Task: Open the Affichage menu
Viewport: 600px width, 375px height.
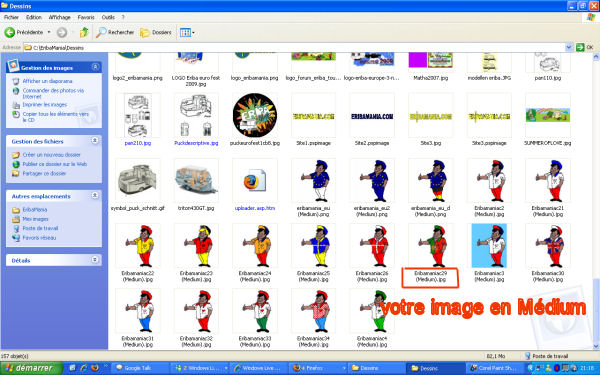Action: (60, 17)
